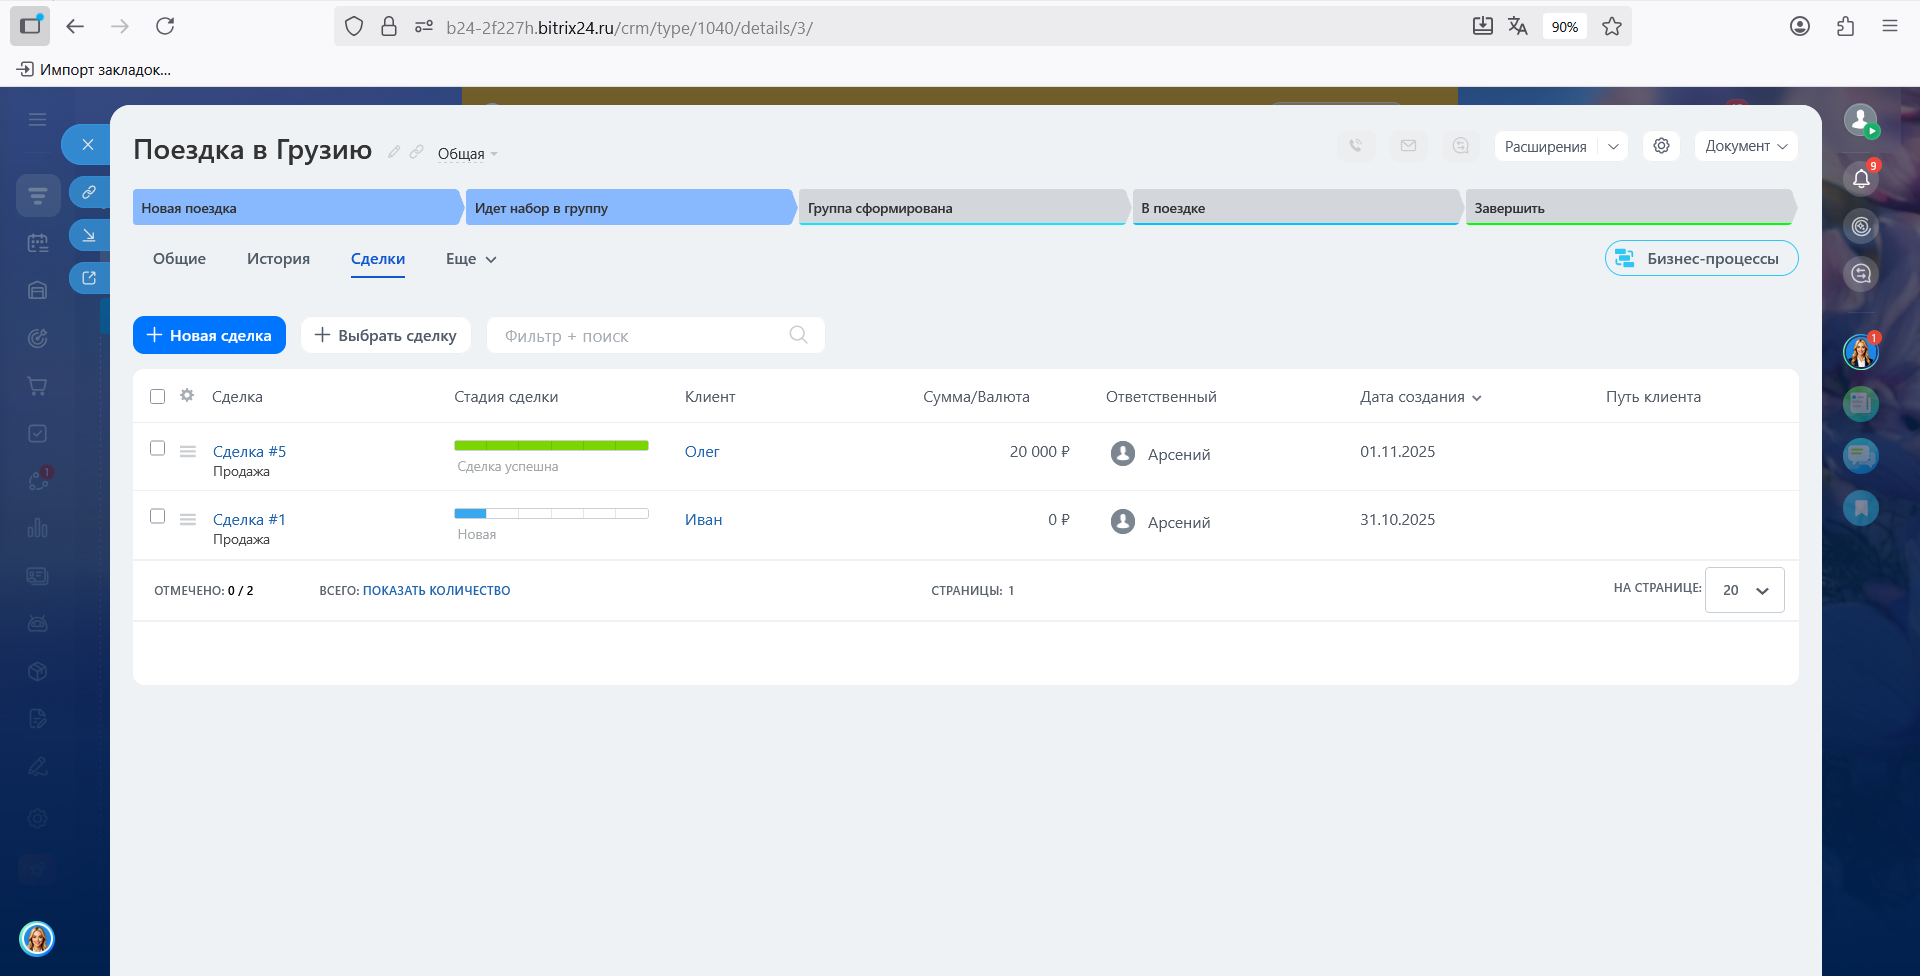The image size is (1920, 976).
Task: Click the pencil icon beside trip title
Action: (x=394, y=152)
